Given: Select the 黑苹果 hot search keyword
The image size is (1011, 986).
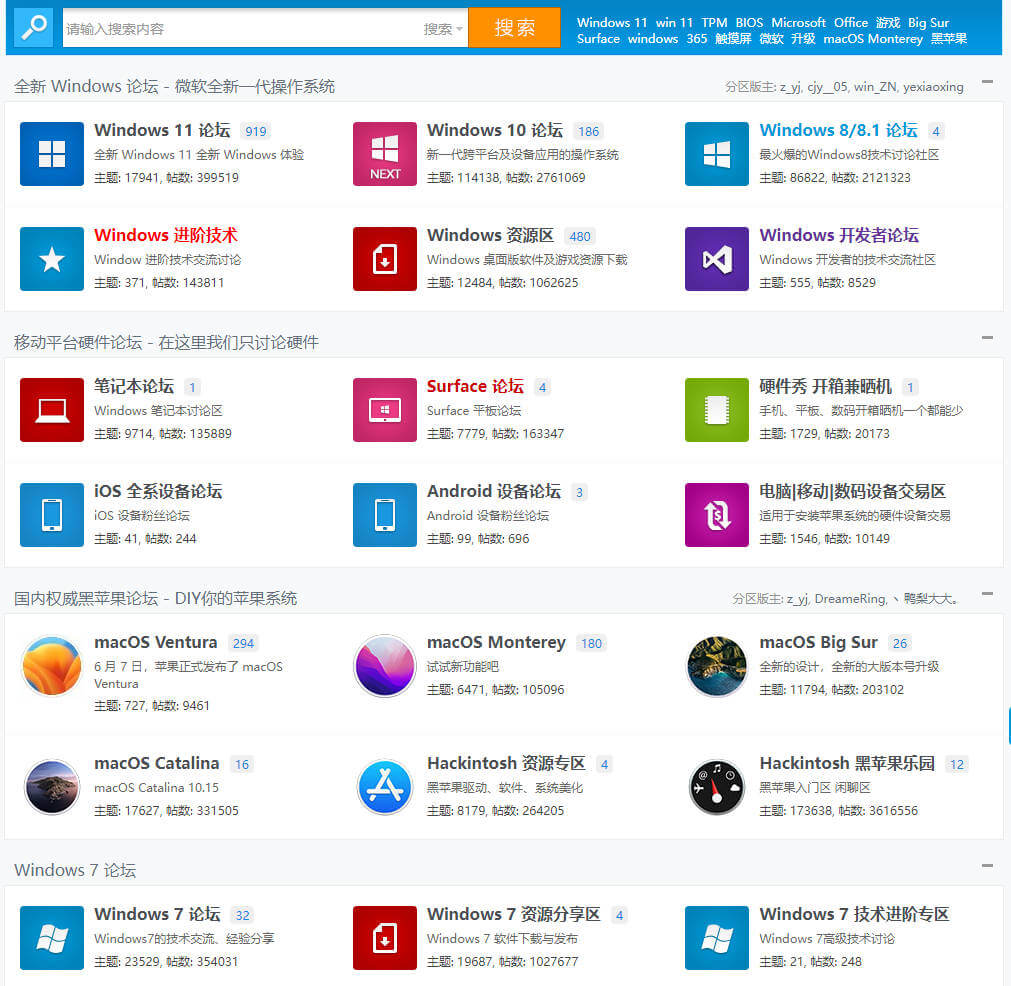Looking at the screenshot, I should tap(948, 39).
